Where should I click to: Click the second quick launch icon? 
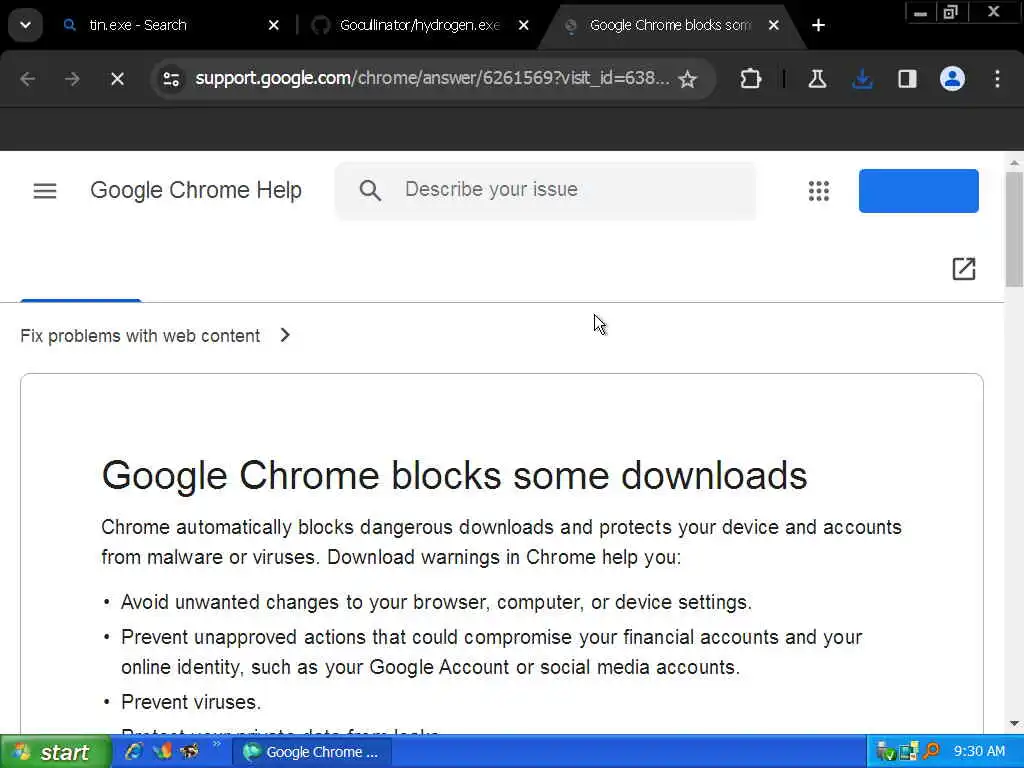coord(161,752)
